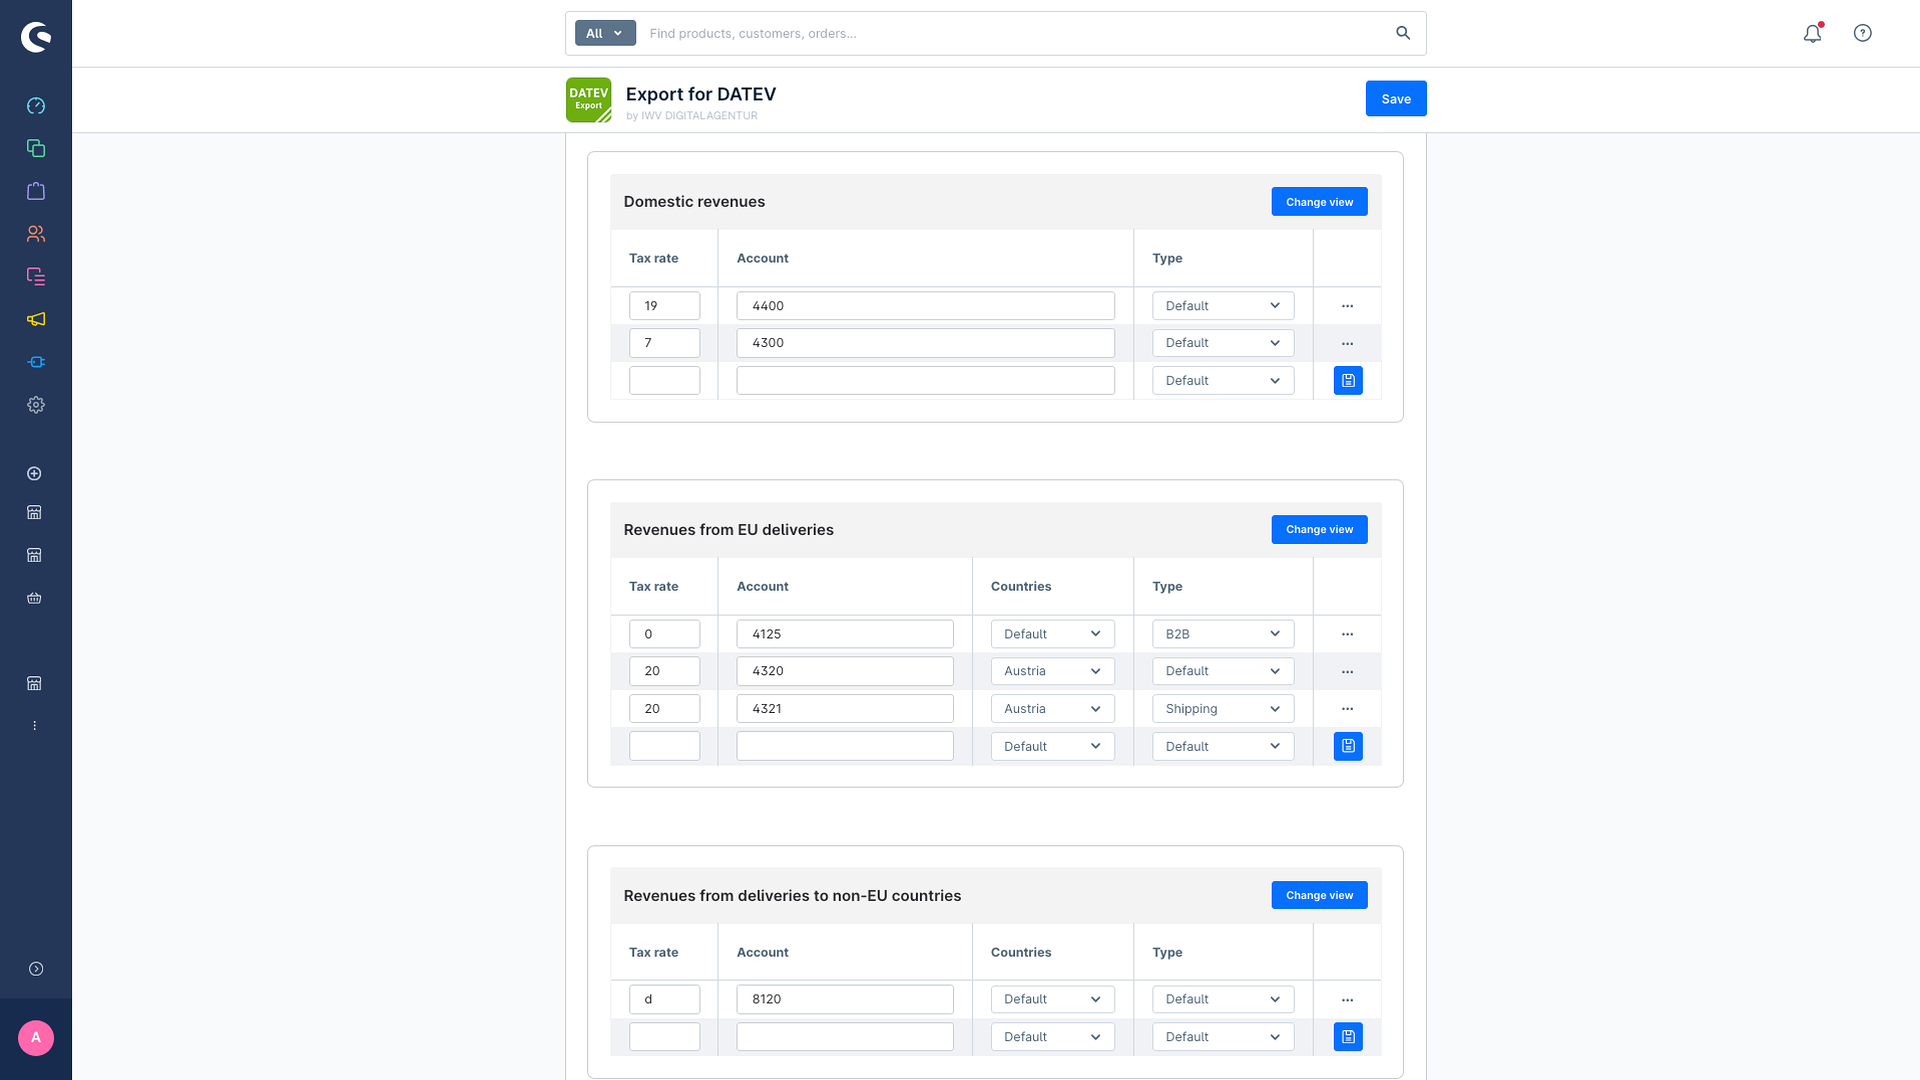The width and height of the screenshot is (1920, 1080).
Task: Open the sidebar three-dots more menu
Action: coord(34,726)
